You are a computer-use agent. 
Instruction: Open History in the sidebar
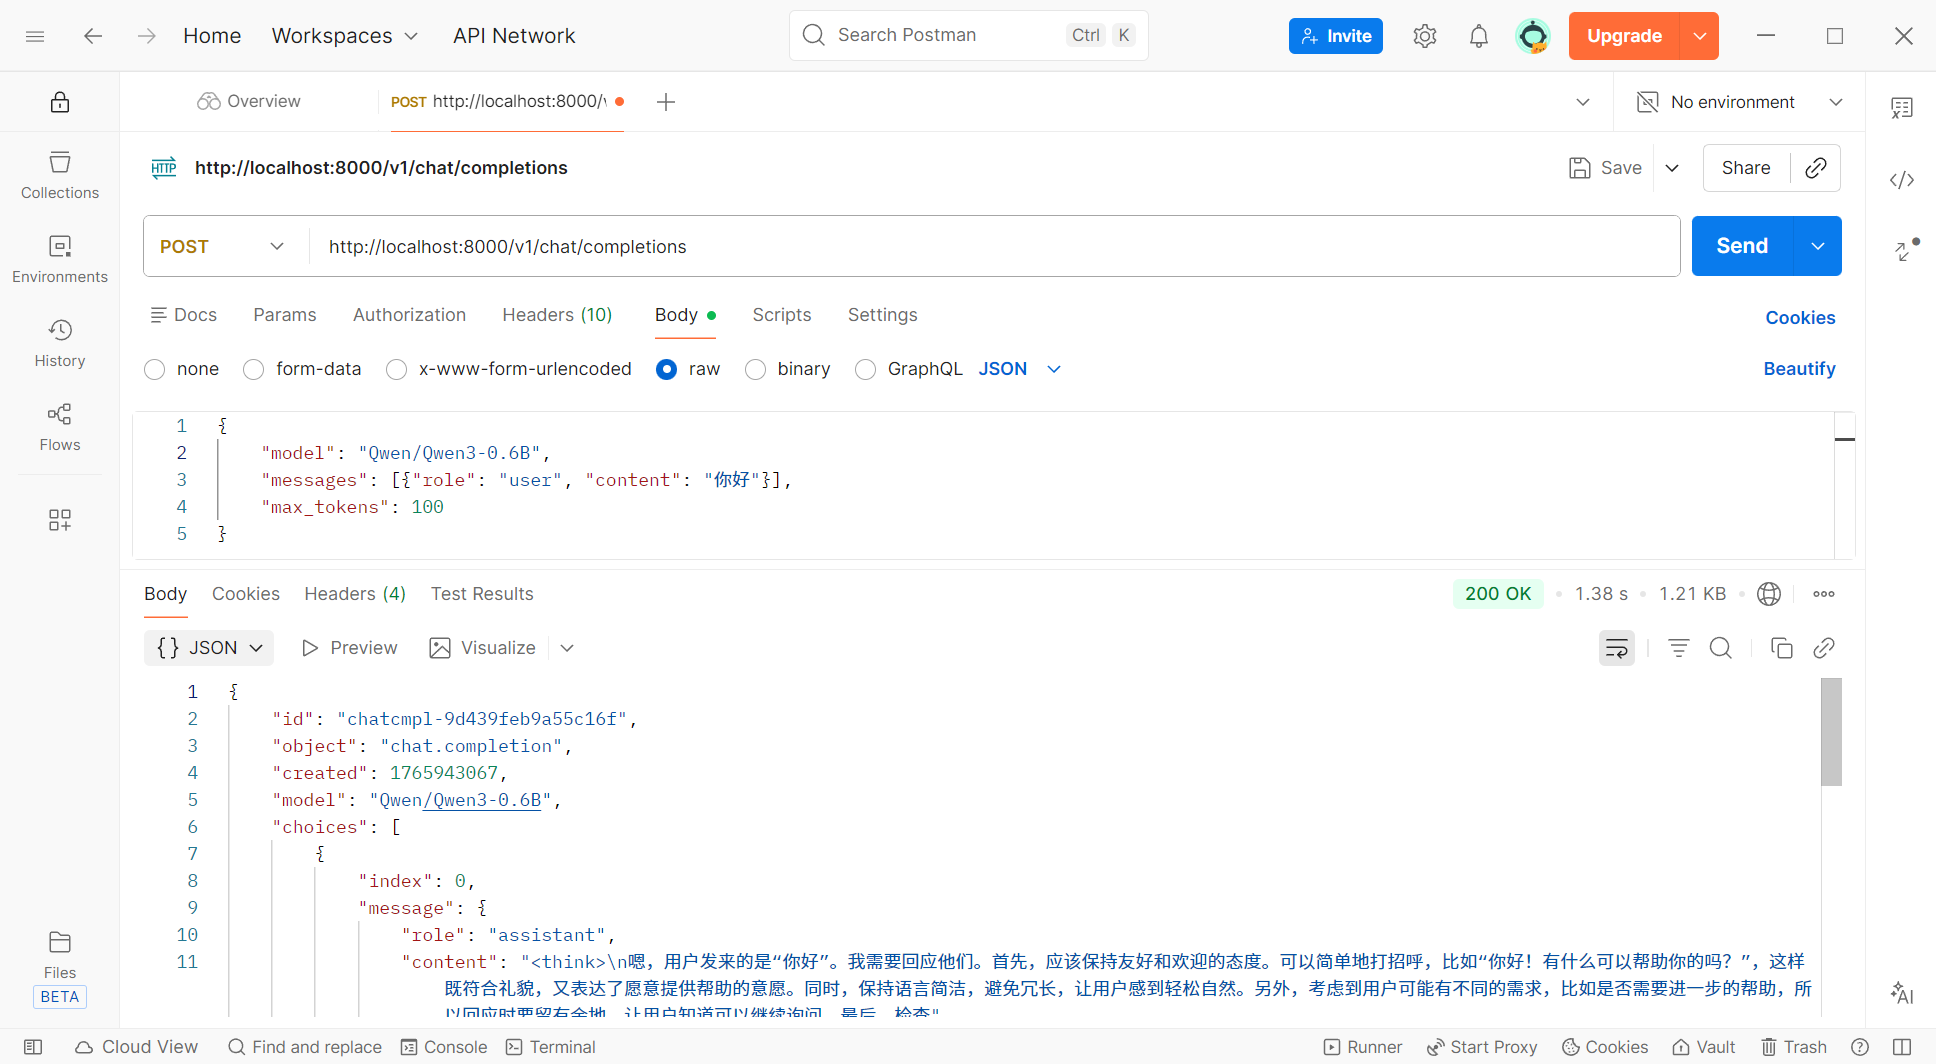coord(60,343)
